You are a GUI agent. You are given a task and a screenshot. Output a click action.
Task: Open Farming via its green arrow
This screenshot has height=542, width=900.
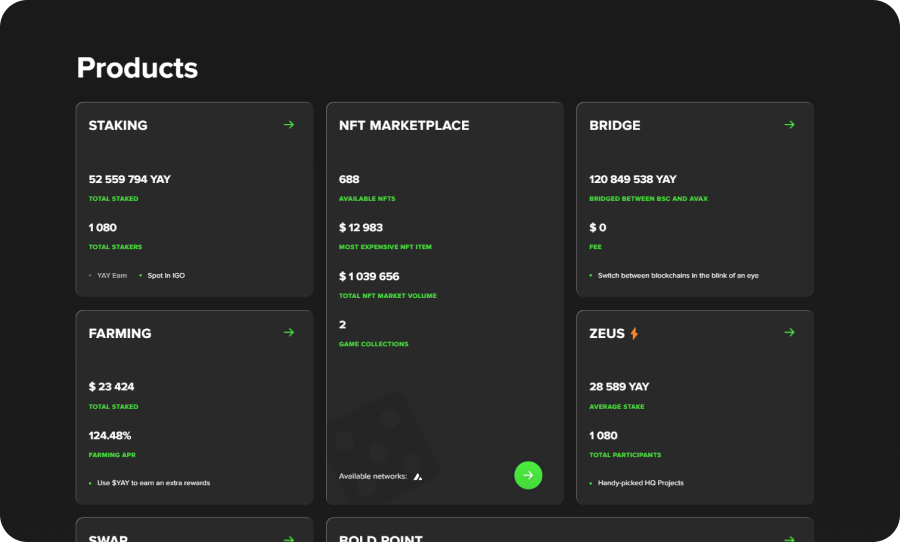pyautogui.click(x=289, y=332)
